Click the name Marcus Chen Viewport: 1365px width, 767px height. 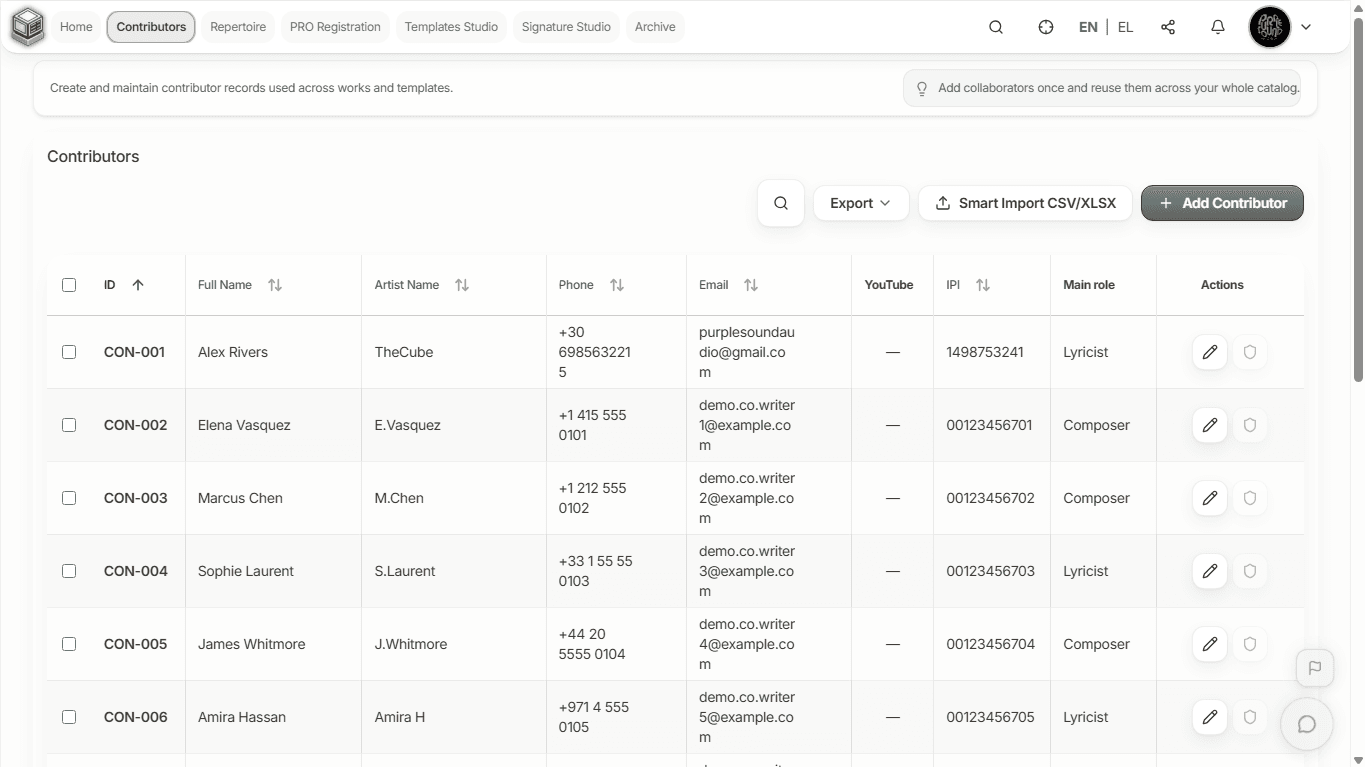(240, 498)
